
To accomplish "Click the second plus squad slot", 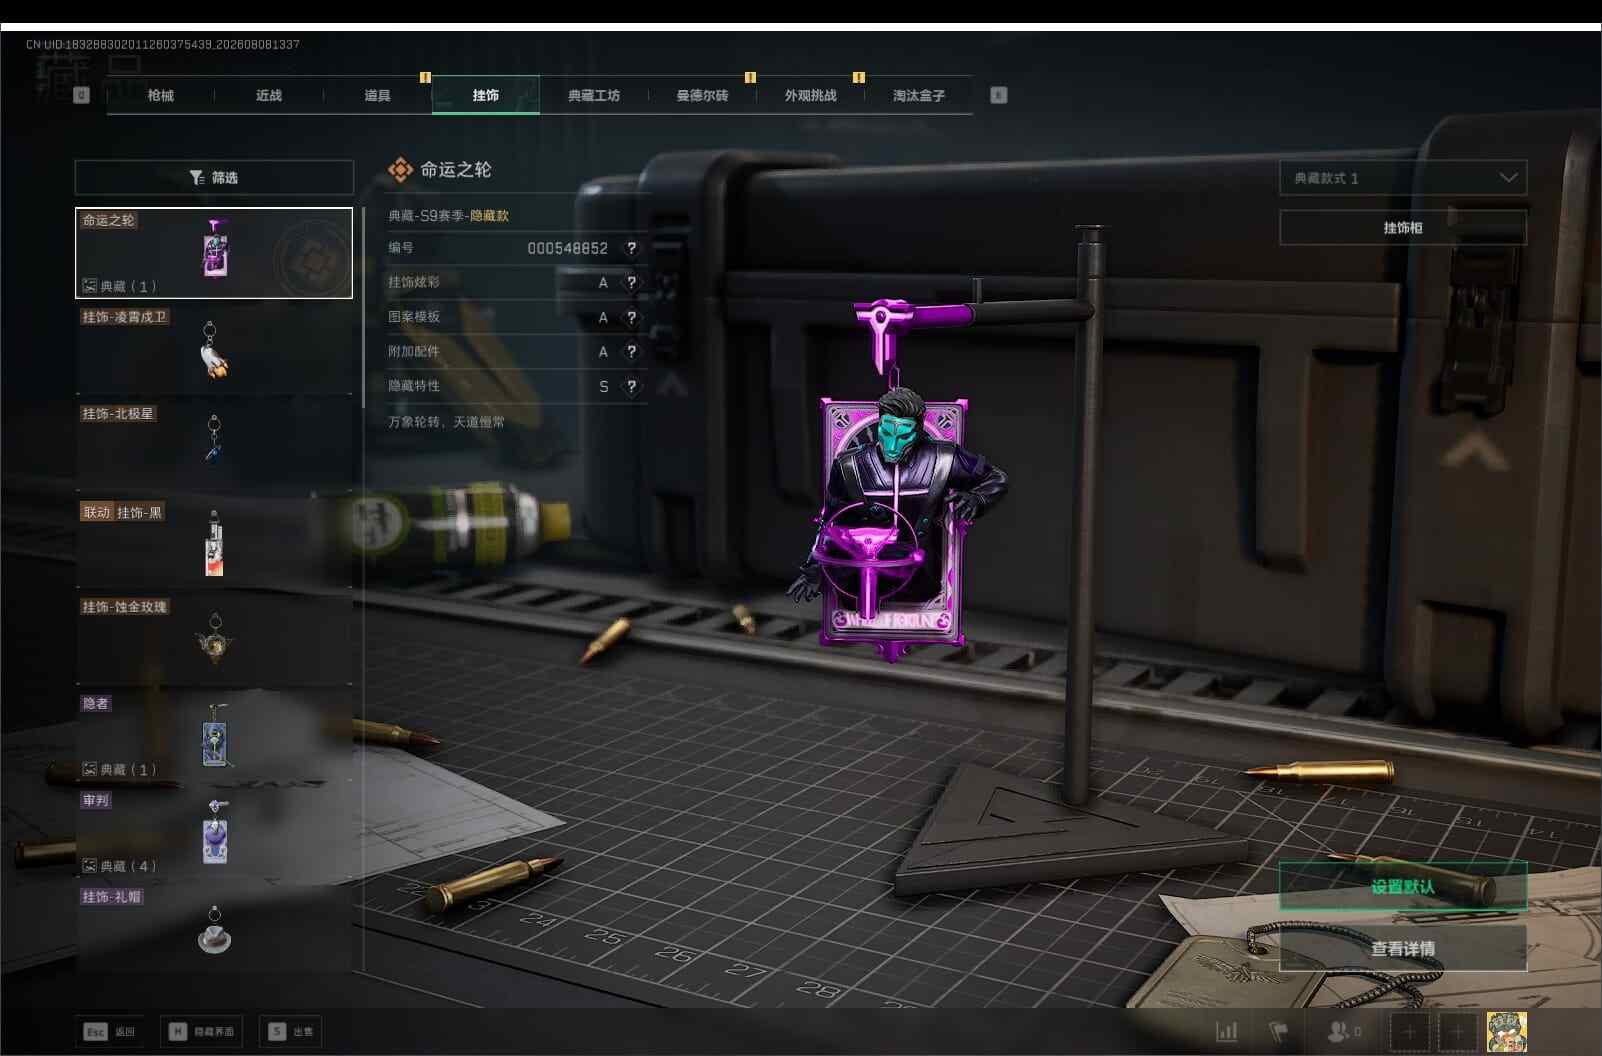I will click(1457, 1032).
